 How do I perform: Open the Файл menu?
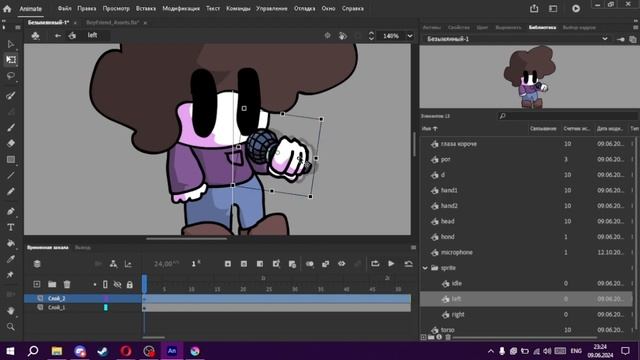[64, 8]
